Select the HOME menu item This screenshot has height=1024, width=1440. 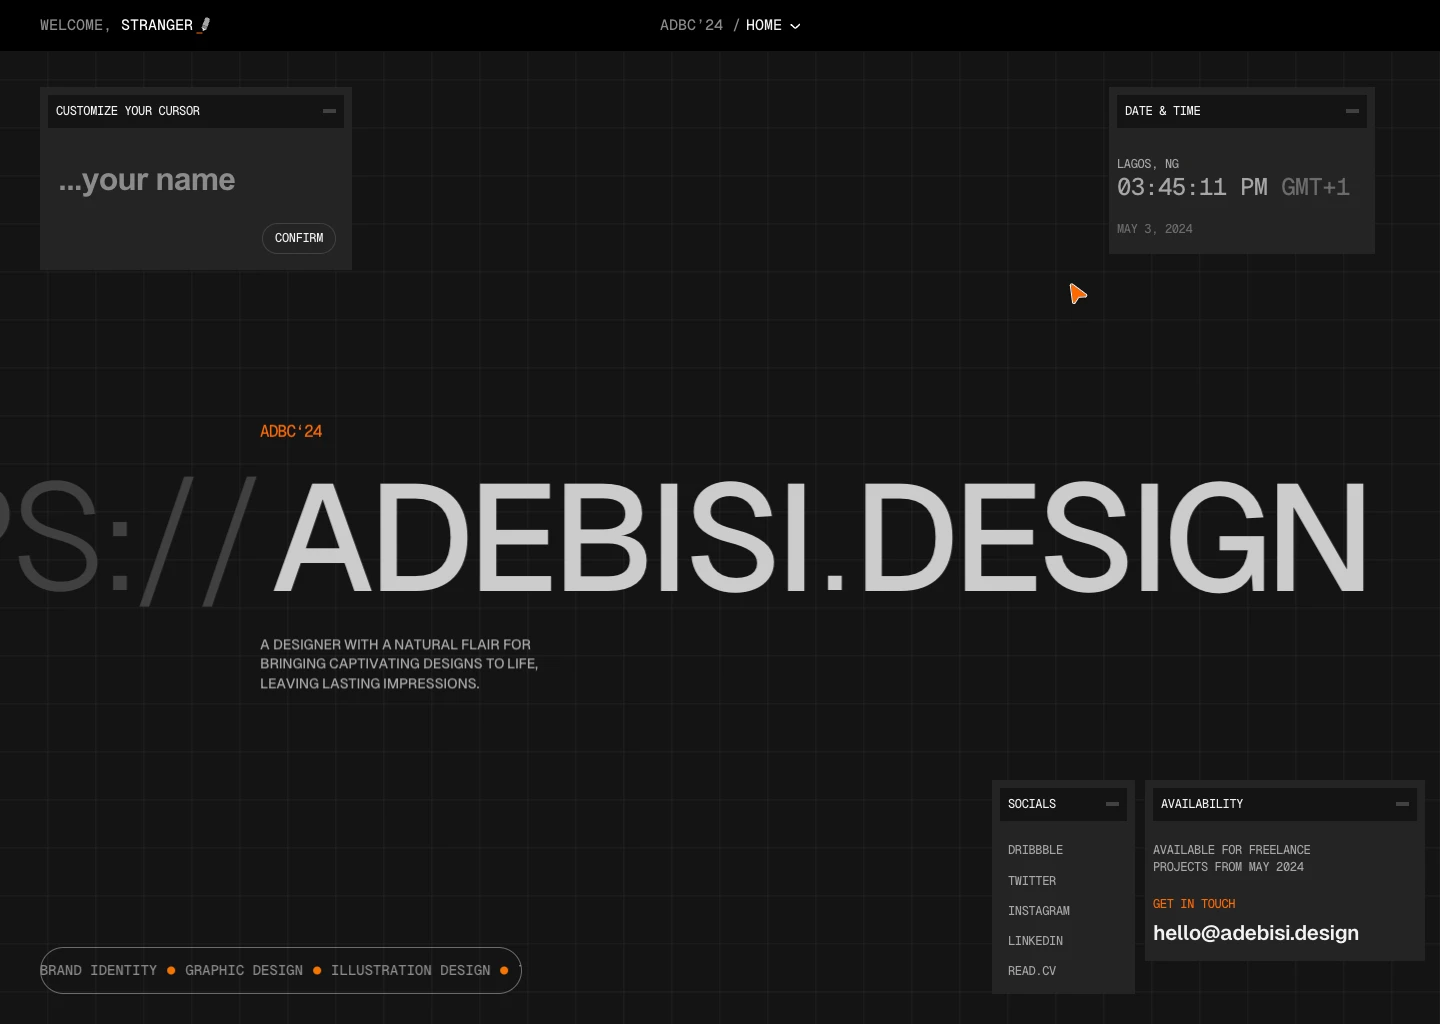pyautogui.click(x=764, y=25)
